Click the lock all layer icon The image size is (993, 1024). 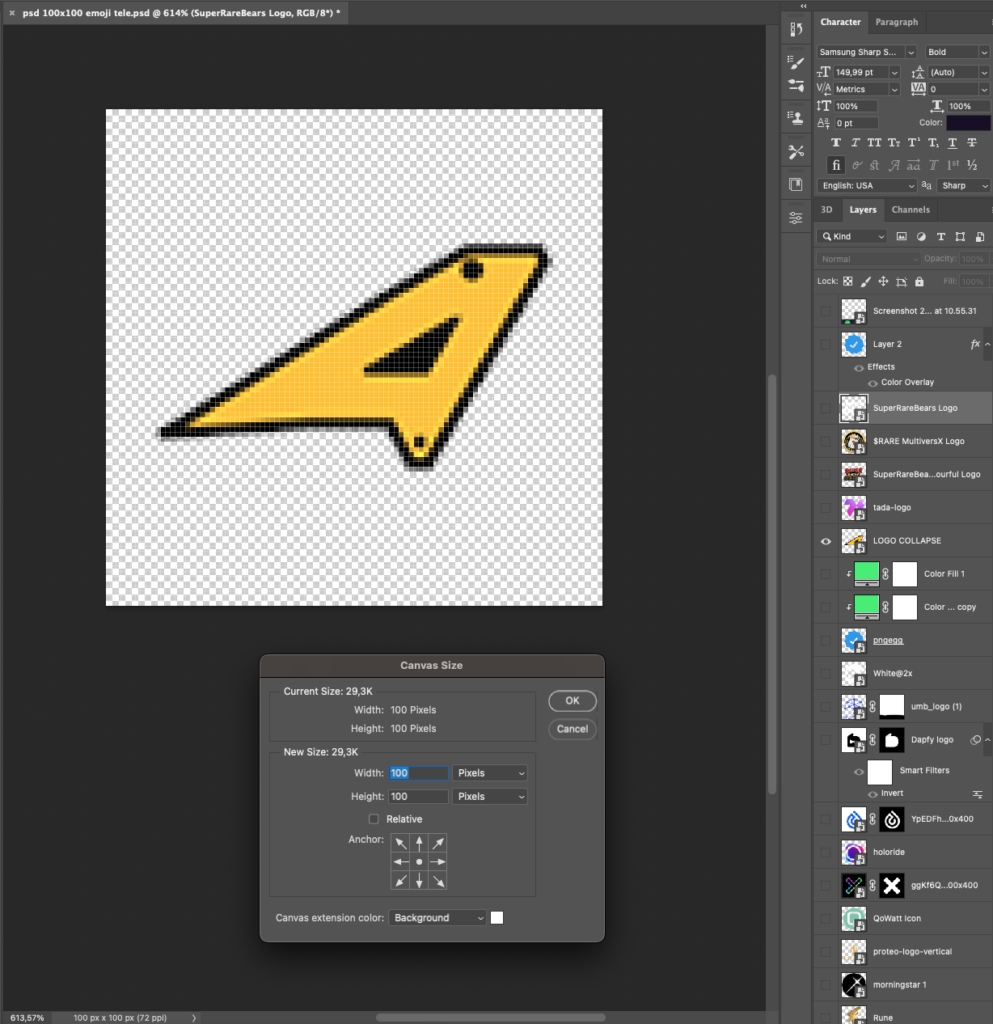[x=918, y=282]
